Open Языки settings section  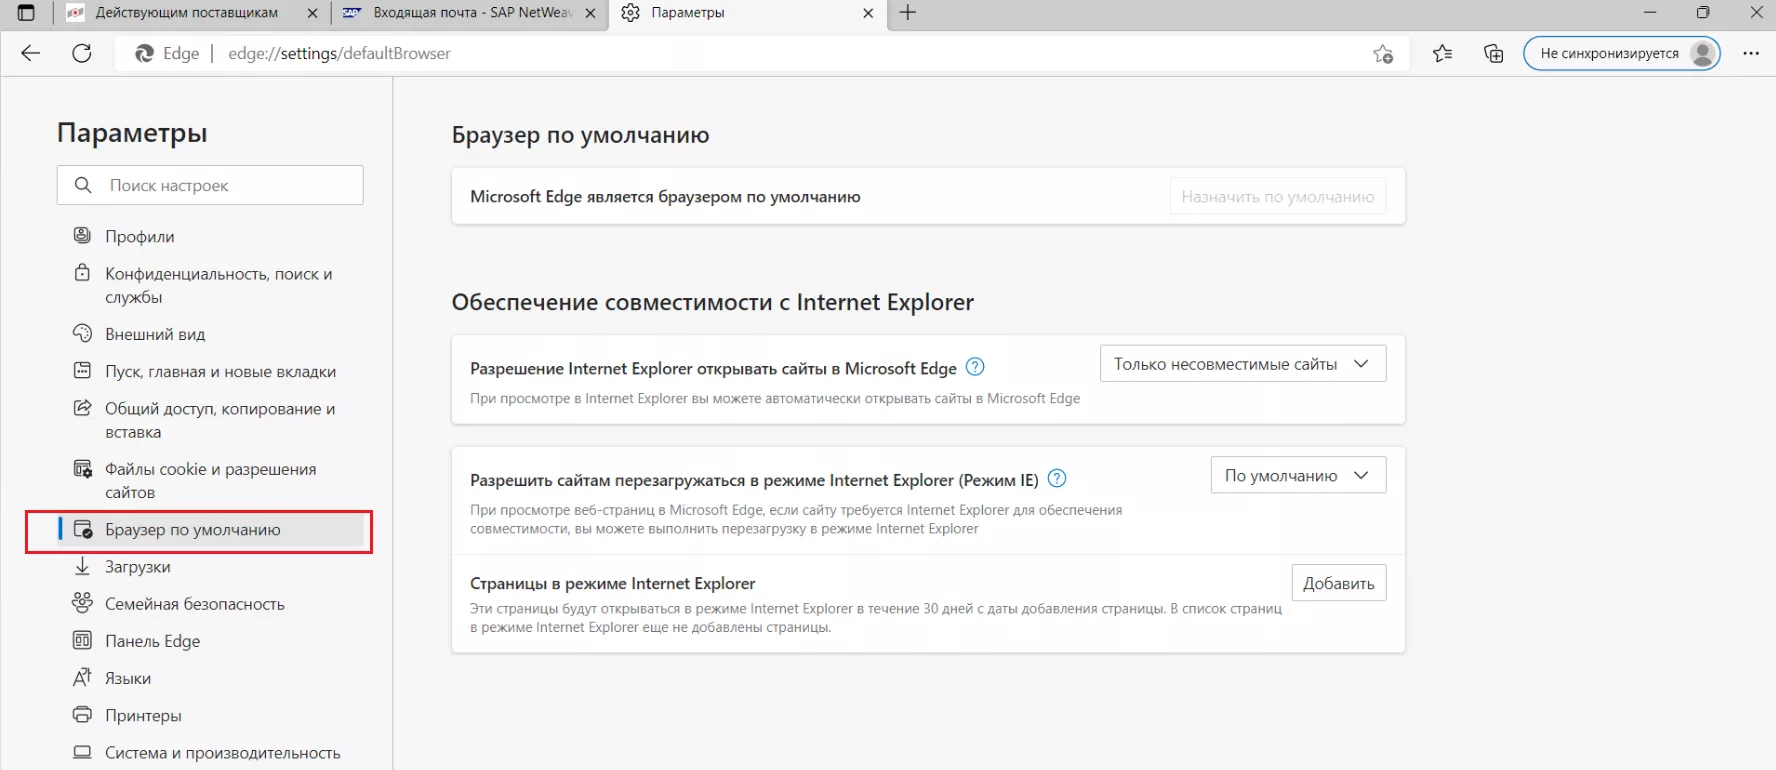210,678
